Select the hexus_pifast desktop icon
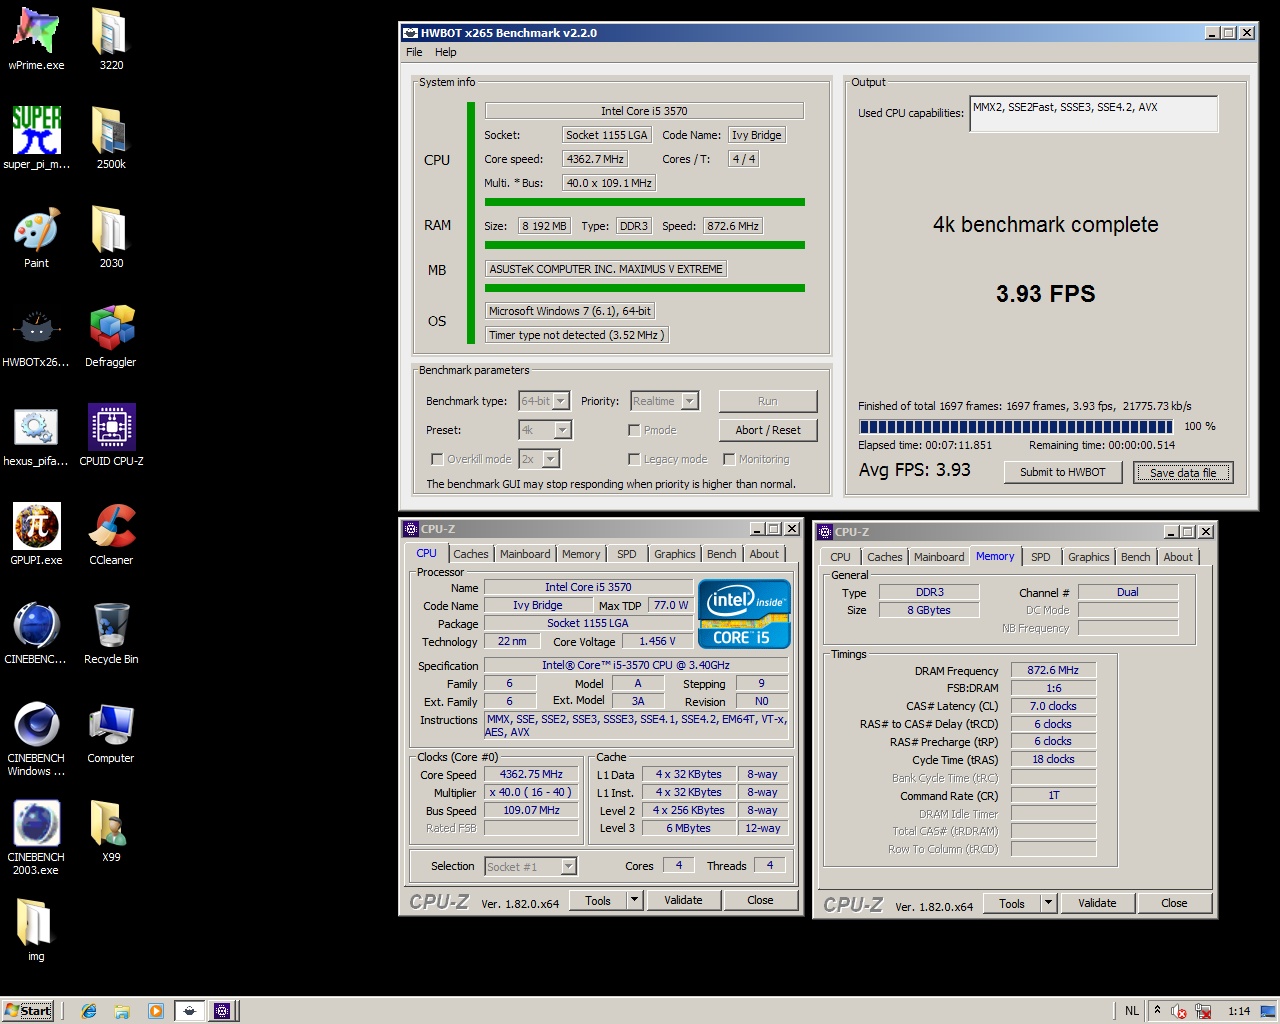Image resolution: width=1280 pixels, height=1024 pixels. pos(36,436)
